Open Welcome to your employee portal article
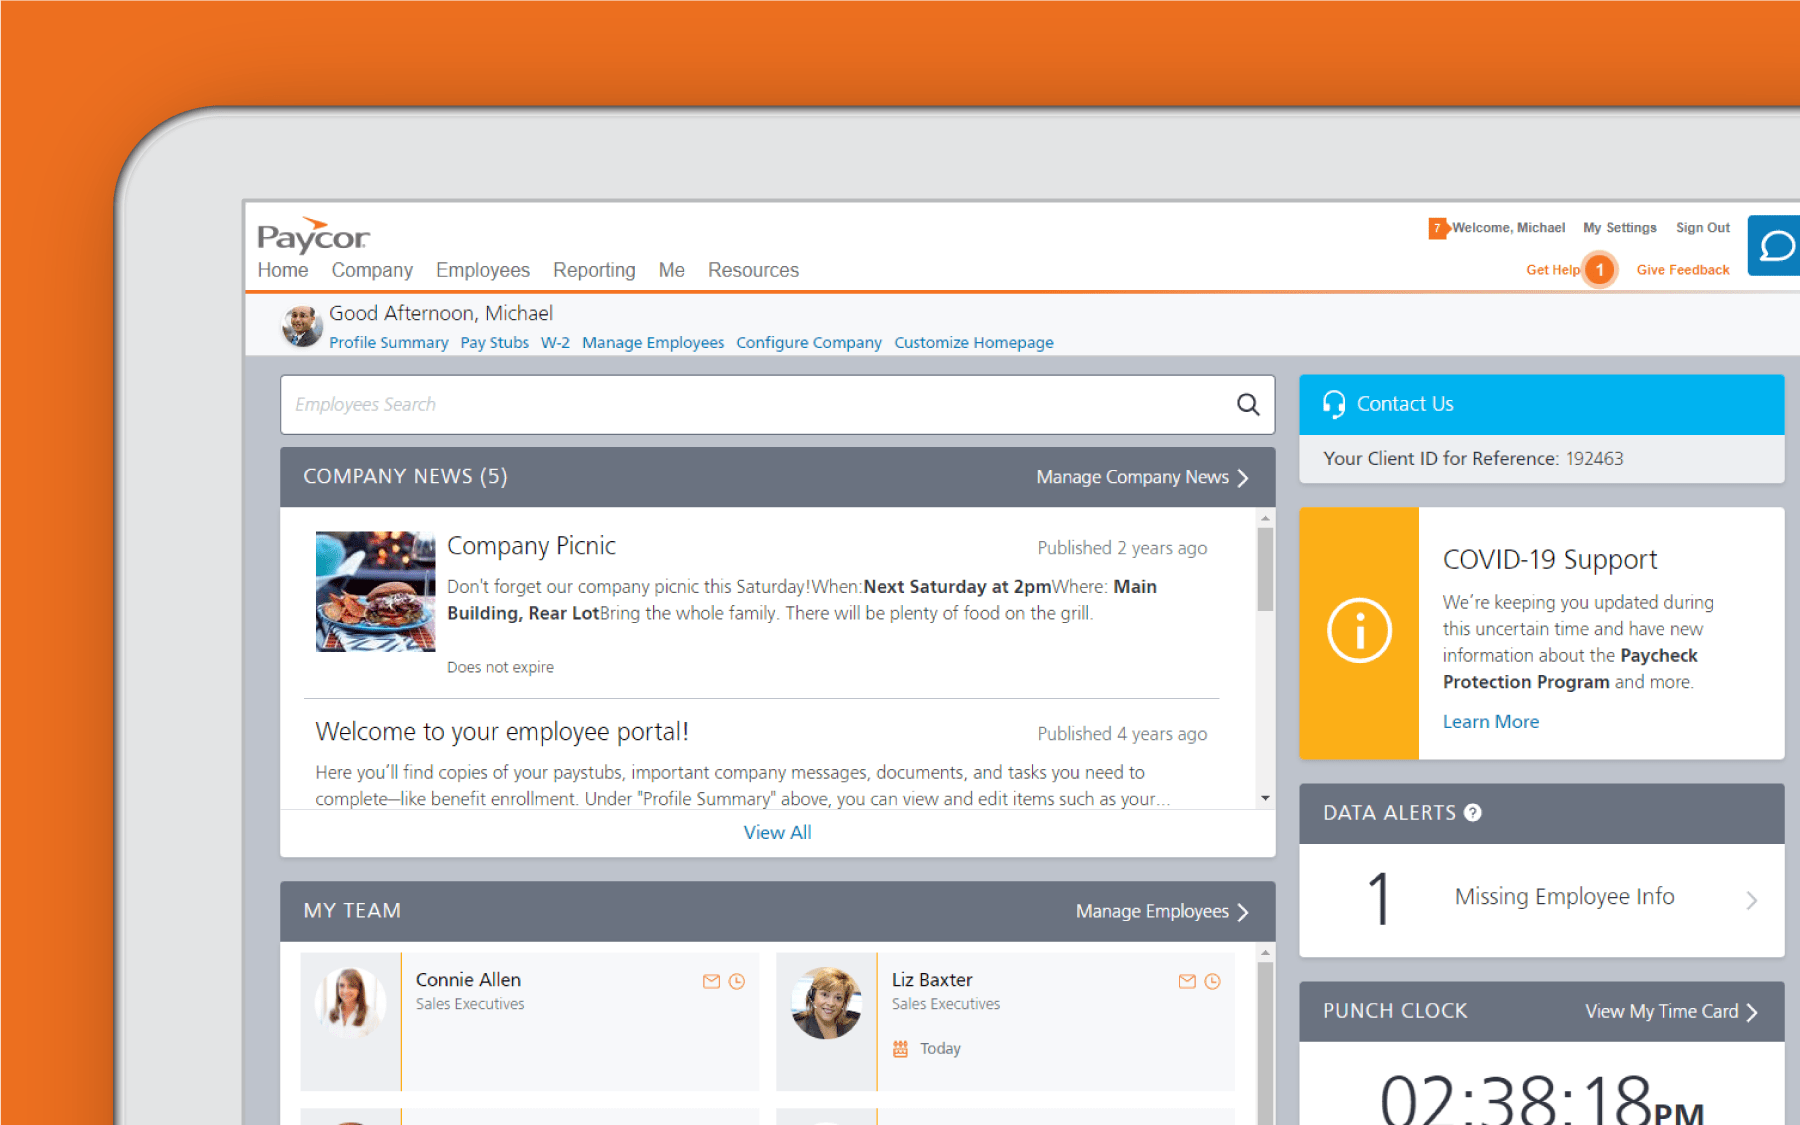1800x1125 pixels. [x=502, y=732]
